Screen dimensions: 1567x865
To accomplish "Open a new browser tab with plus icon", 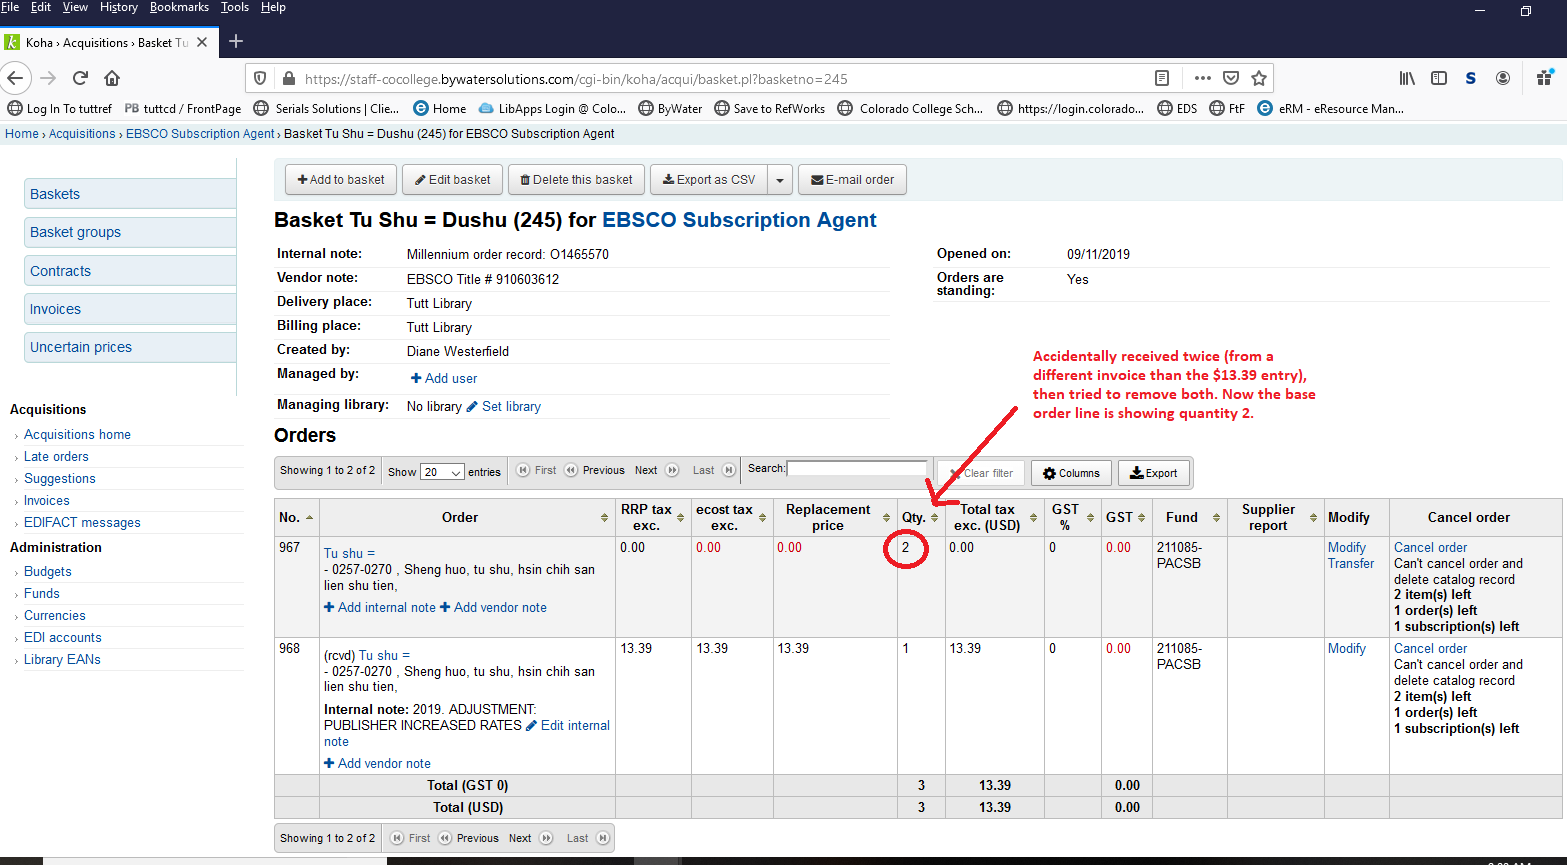I will click(236, 42).
